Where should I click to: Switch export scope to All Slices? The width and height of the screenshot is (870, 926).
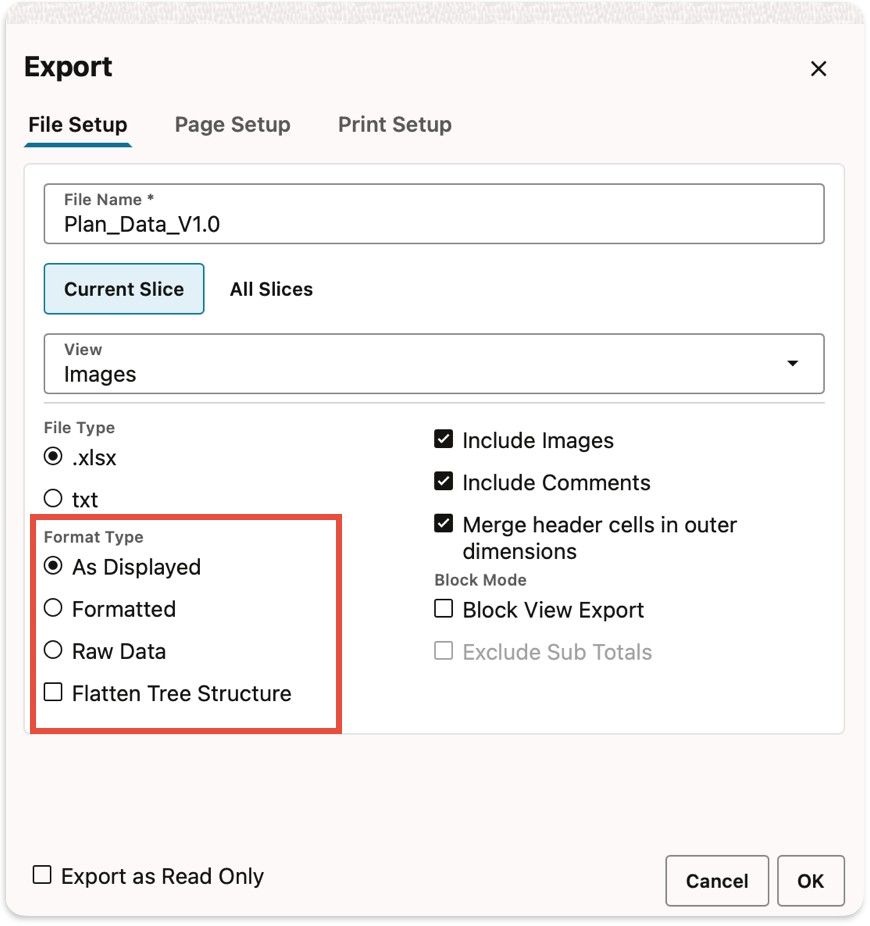271,289
